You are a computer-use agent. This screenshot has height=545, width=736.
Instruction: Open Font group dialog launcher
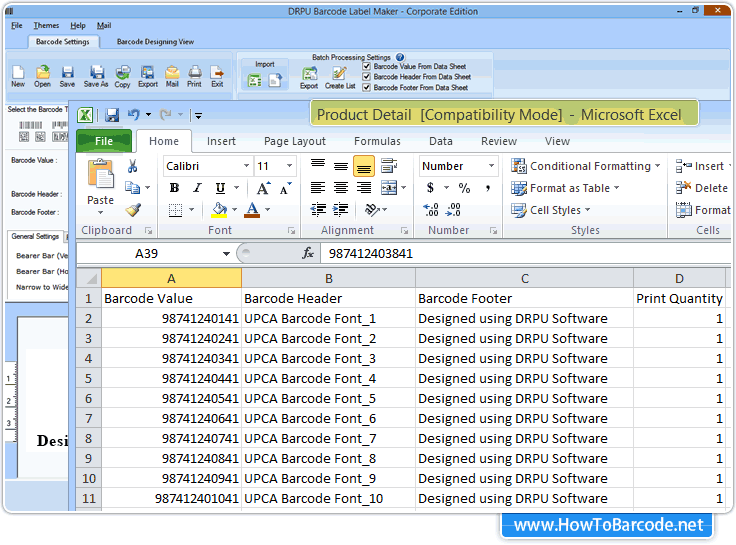291,230
